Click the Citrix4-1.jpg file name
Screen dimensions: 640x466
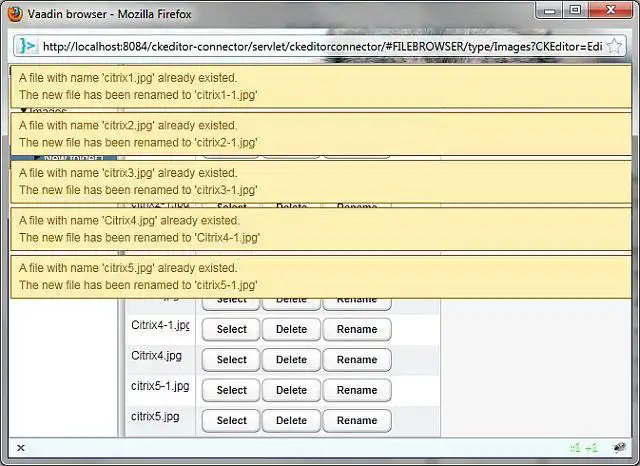point(160,325)
